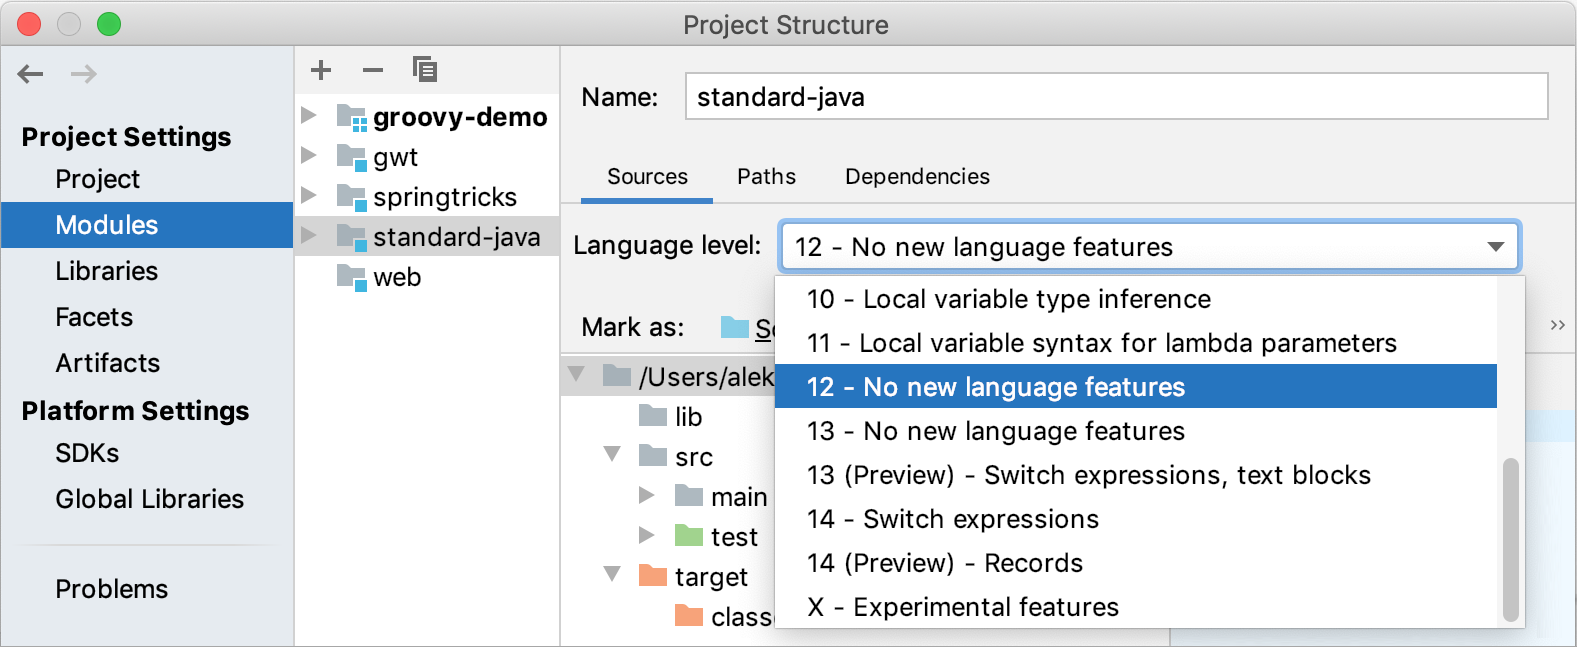Select gwt module in list

point(427,157)
